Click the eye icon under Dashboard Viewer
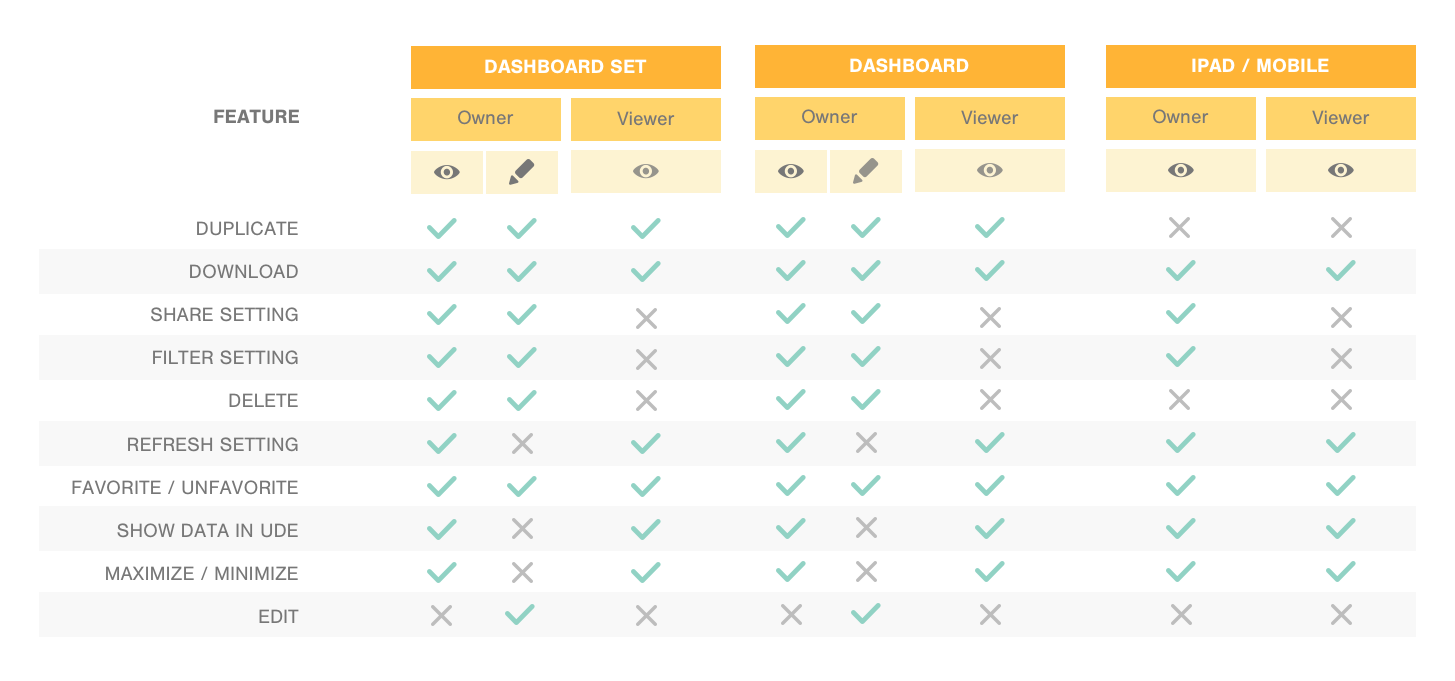 click(x=990, y=171)
